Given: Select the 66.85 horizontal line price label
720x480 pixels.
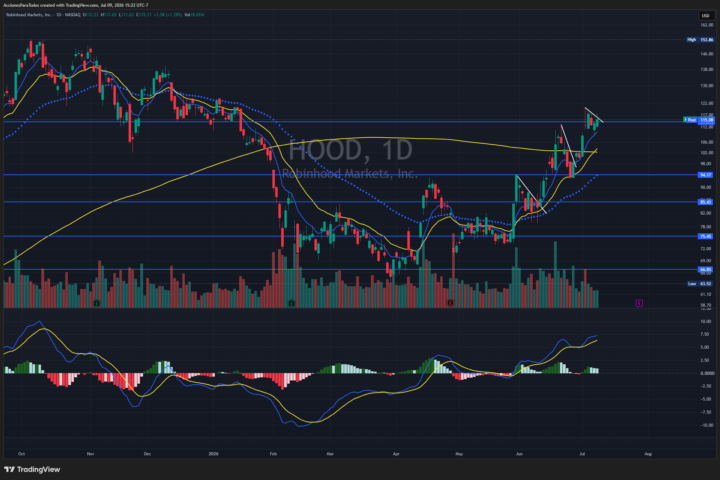Looking at the screenshot, I should point(705,270).
